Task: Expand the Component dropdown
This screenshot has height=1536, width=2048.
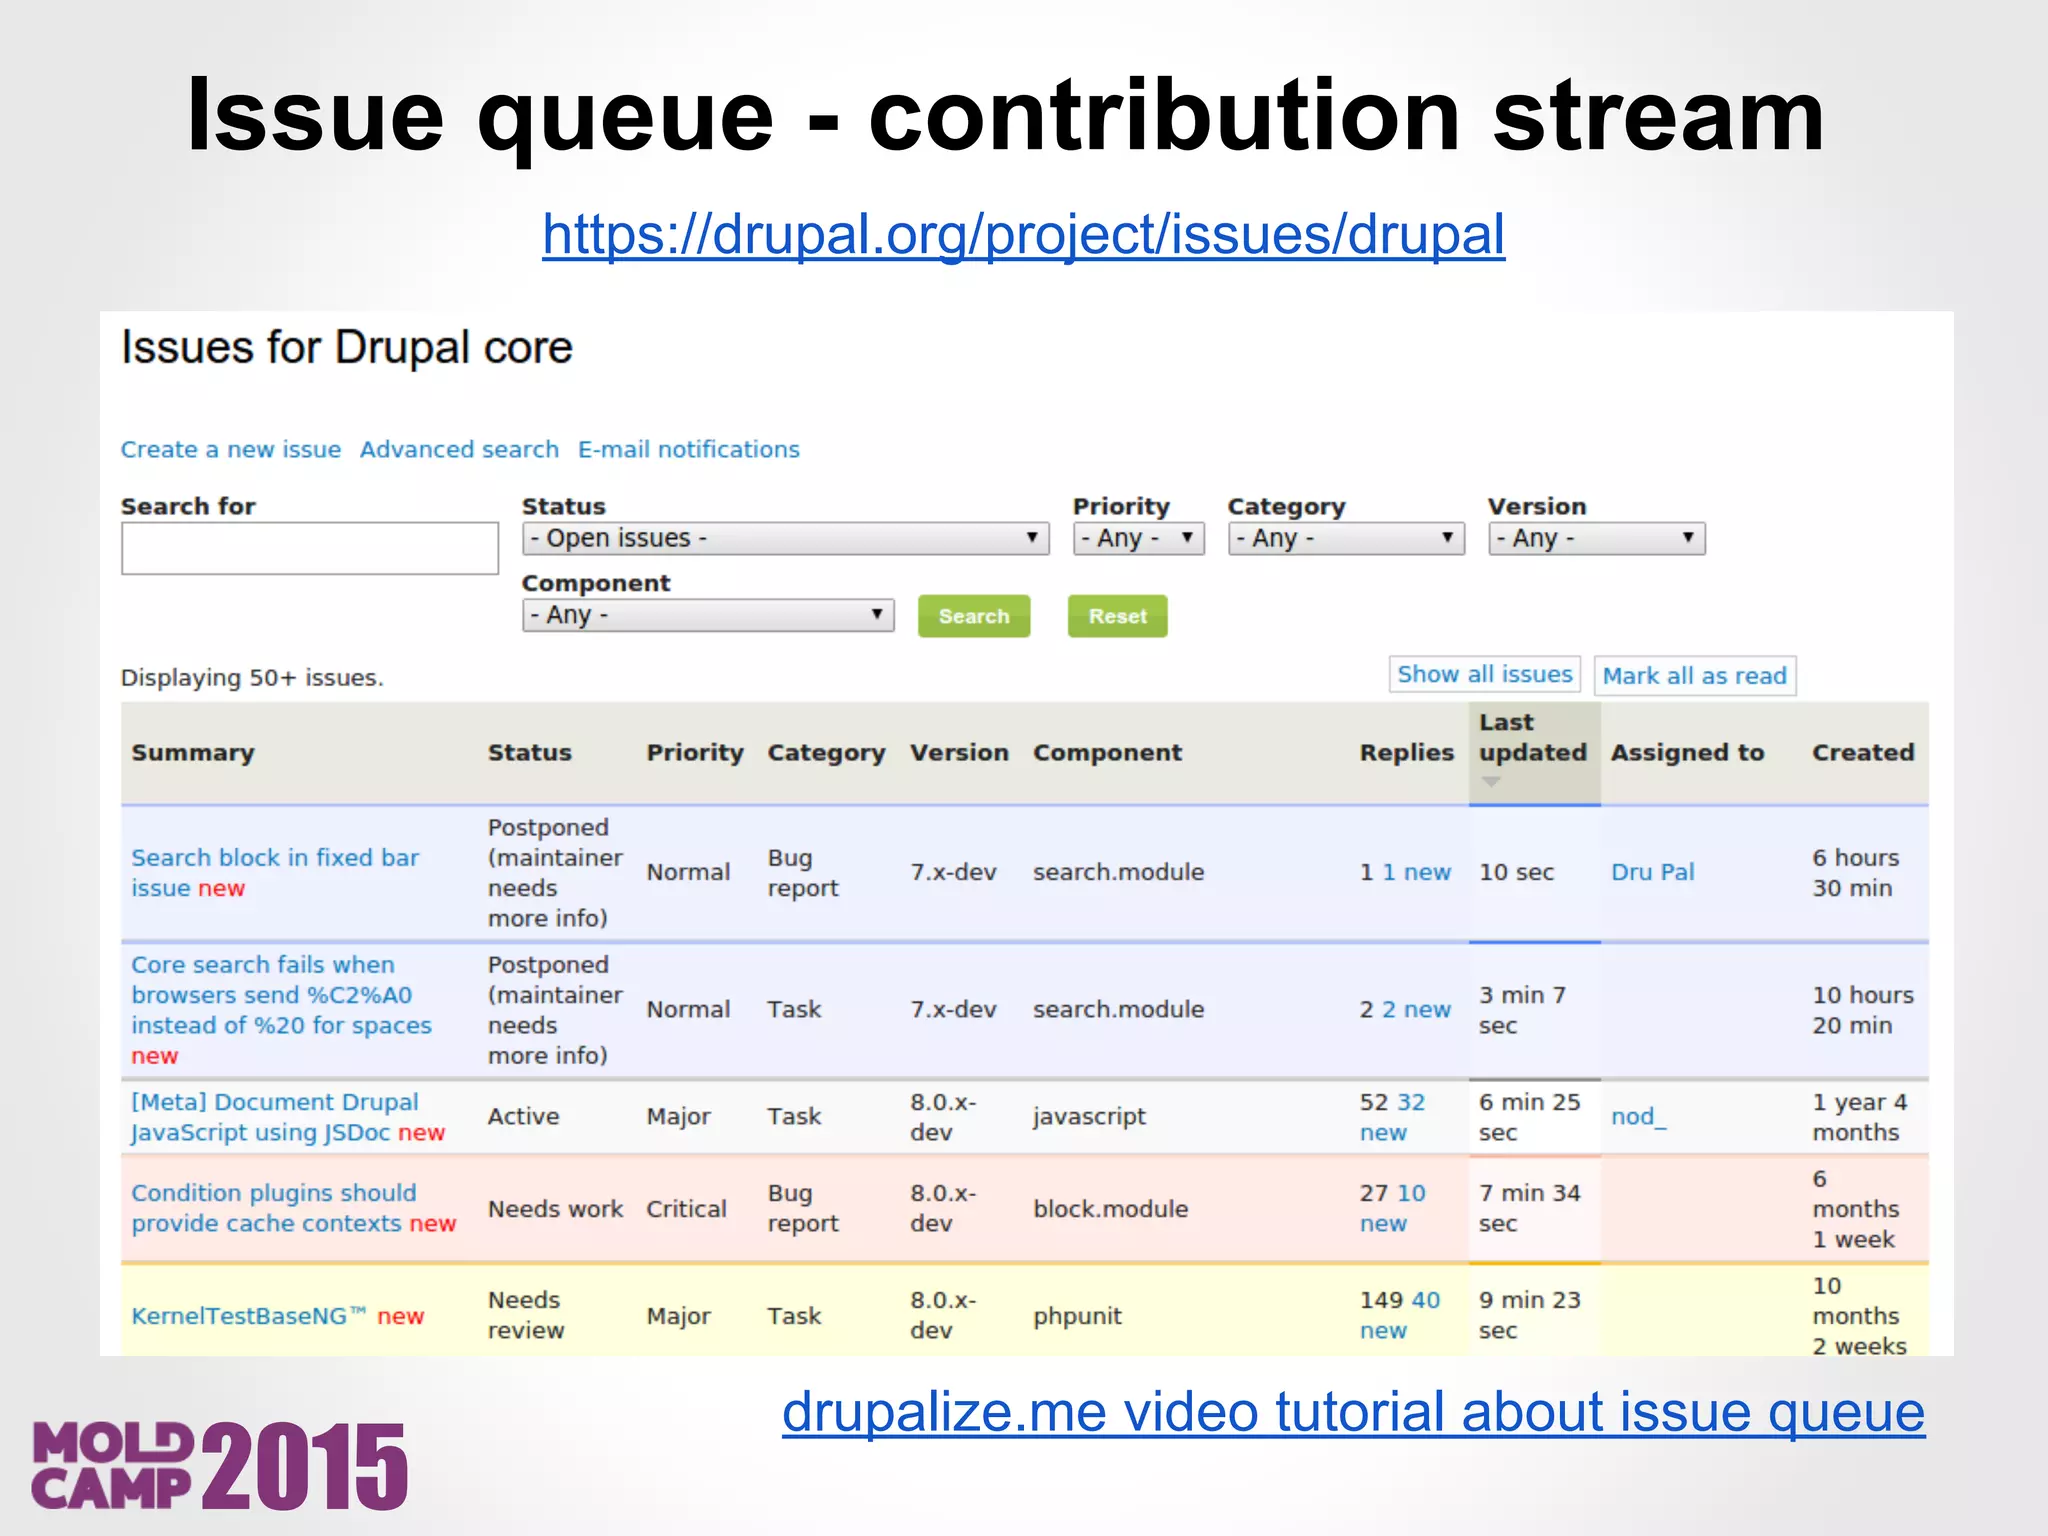Action: point(708,615)
